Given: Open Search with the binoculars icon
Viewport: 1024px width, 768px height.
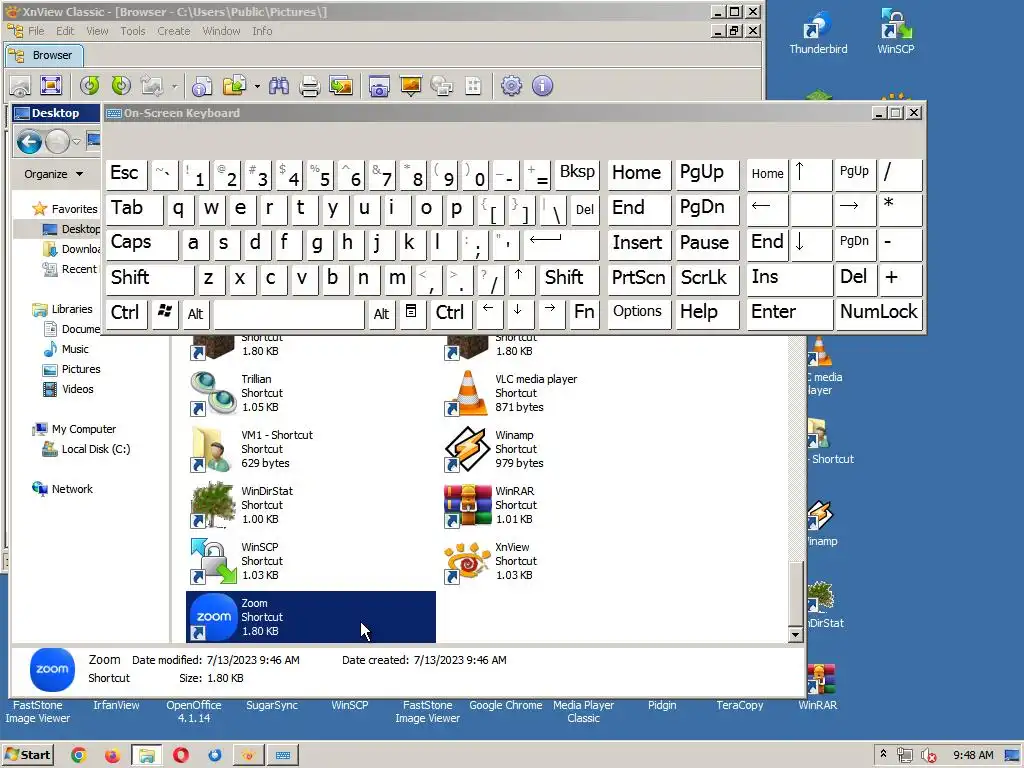Looking at the screenshot, I should point(279,86).
